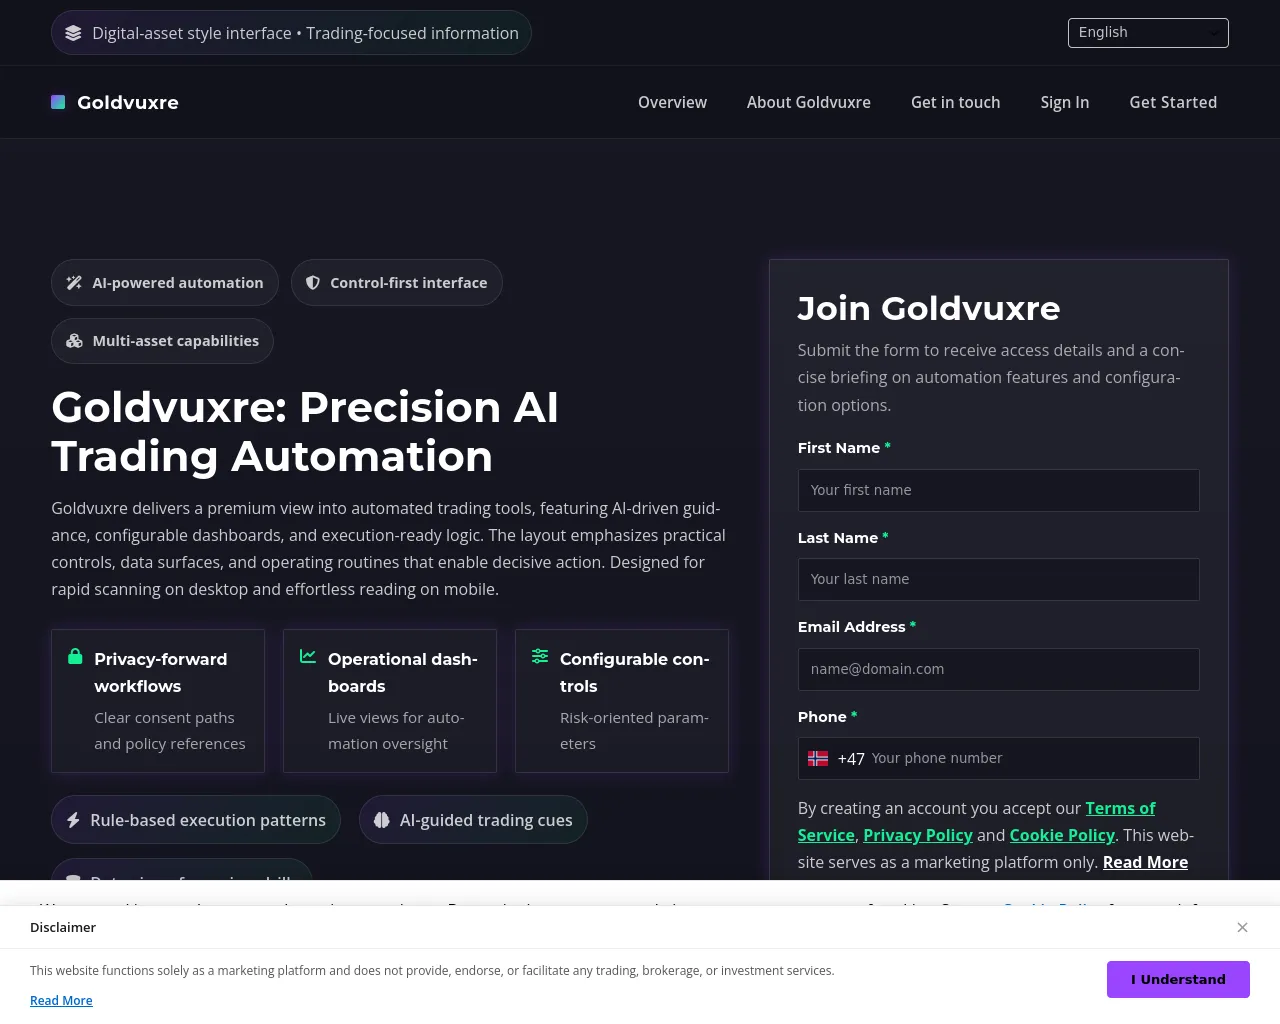The height and width of the screenshot is (1024, 1280).
Task: Focus the Last Name input field
Action: pos(998,579)
